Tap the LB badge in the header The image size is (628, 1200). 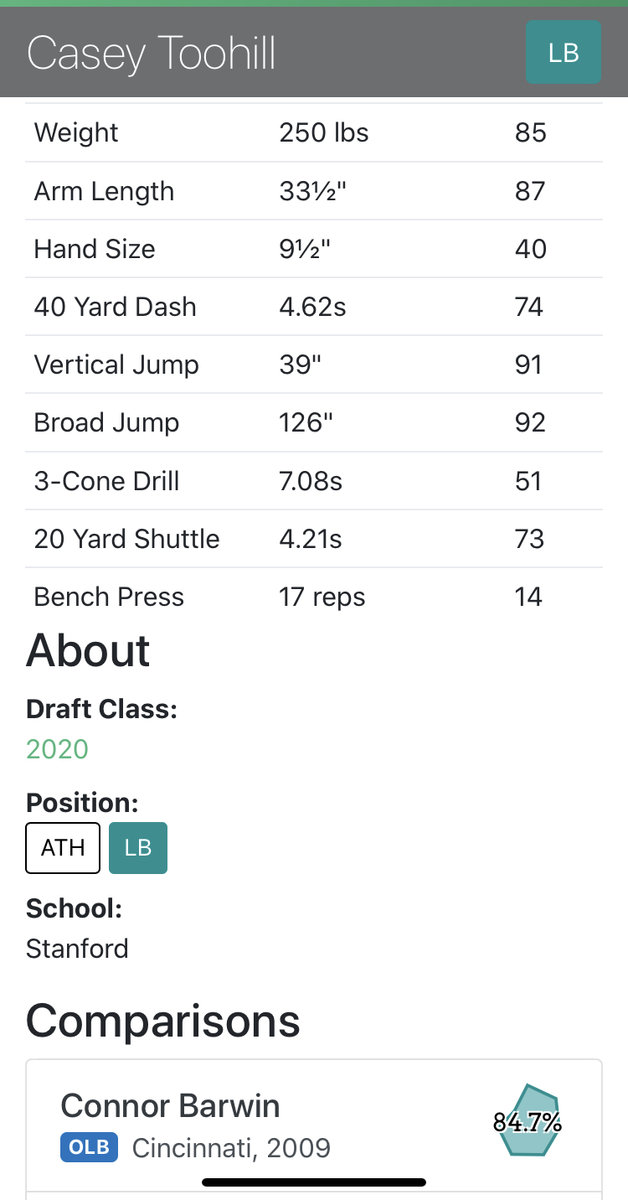[563, 52]
